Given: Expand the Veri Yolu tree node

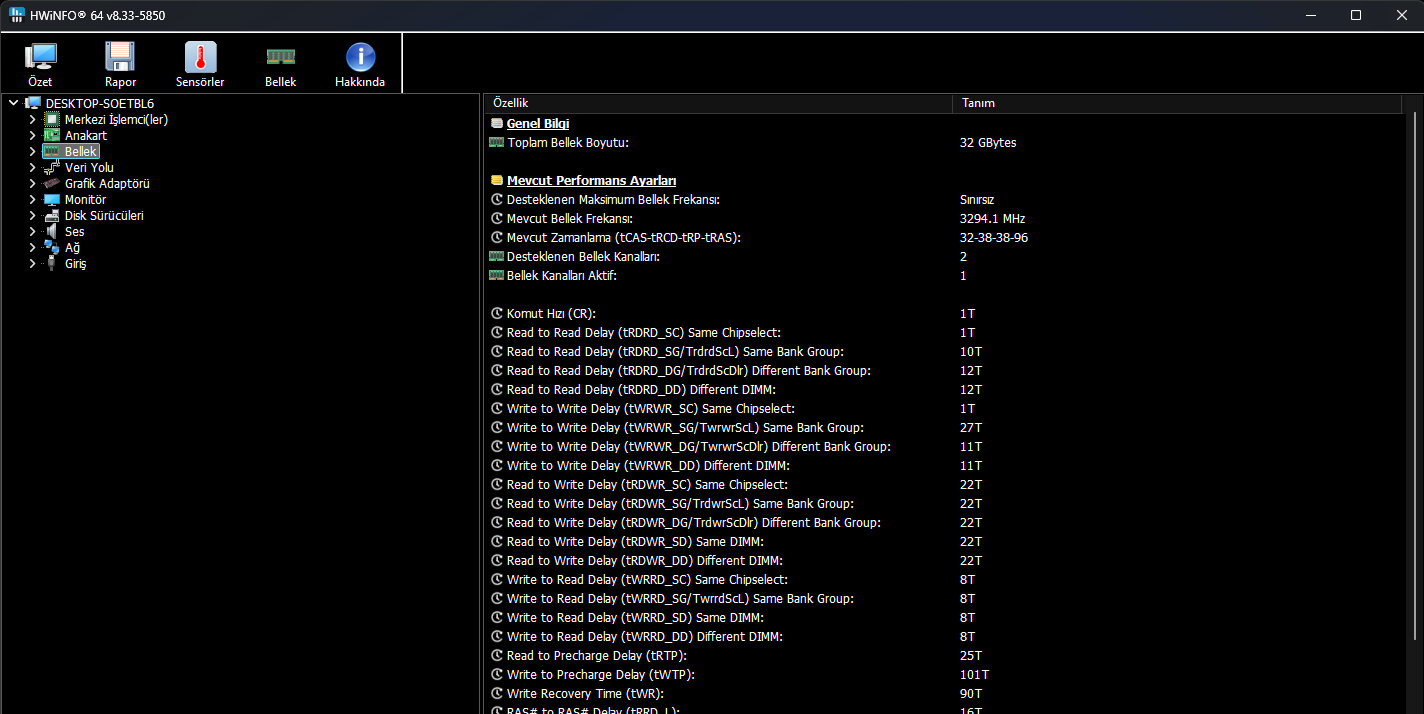Looking at the screenshot, I should coord(32,167).
